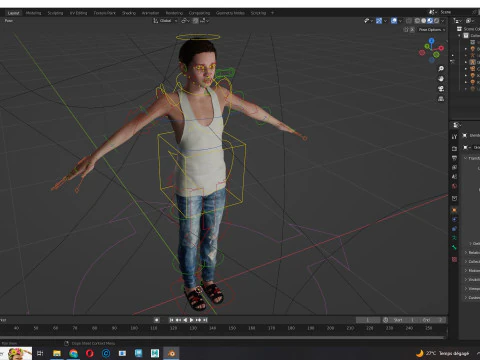Open the pivot point dropdown
The width and height of the screenshot is (480, 360).
tap(185, 21)
